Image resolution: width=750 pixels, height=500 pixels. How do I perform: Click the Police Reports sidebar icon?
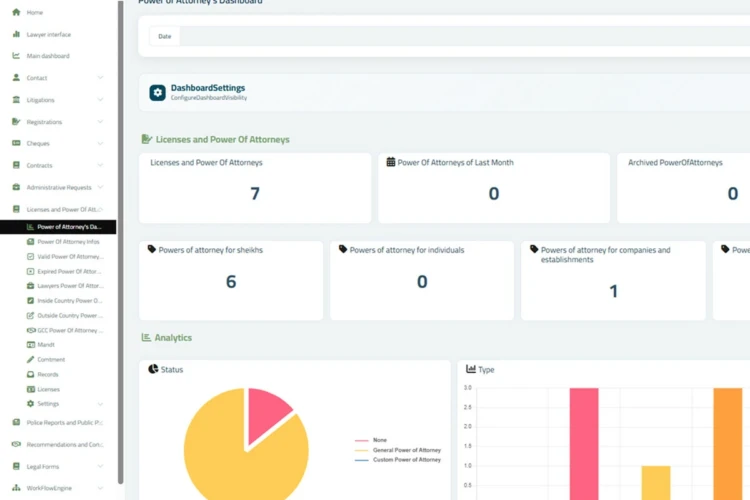coord(16,422)
